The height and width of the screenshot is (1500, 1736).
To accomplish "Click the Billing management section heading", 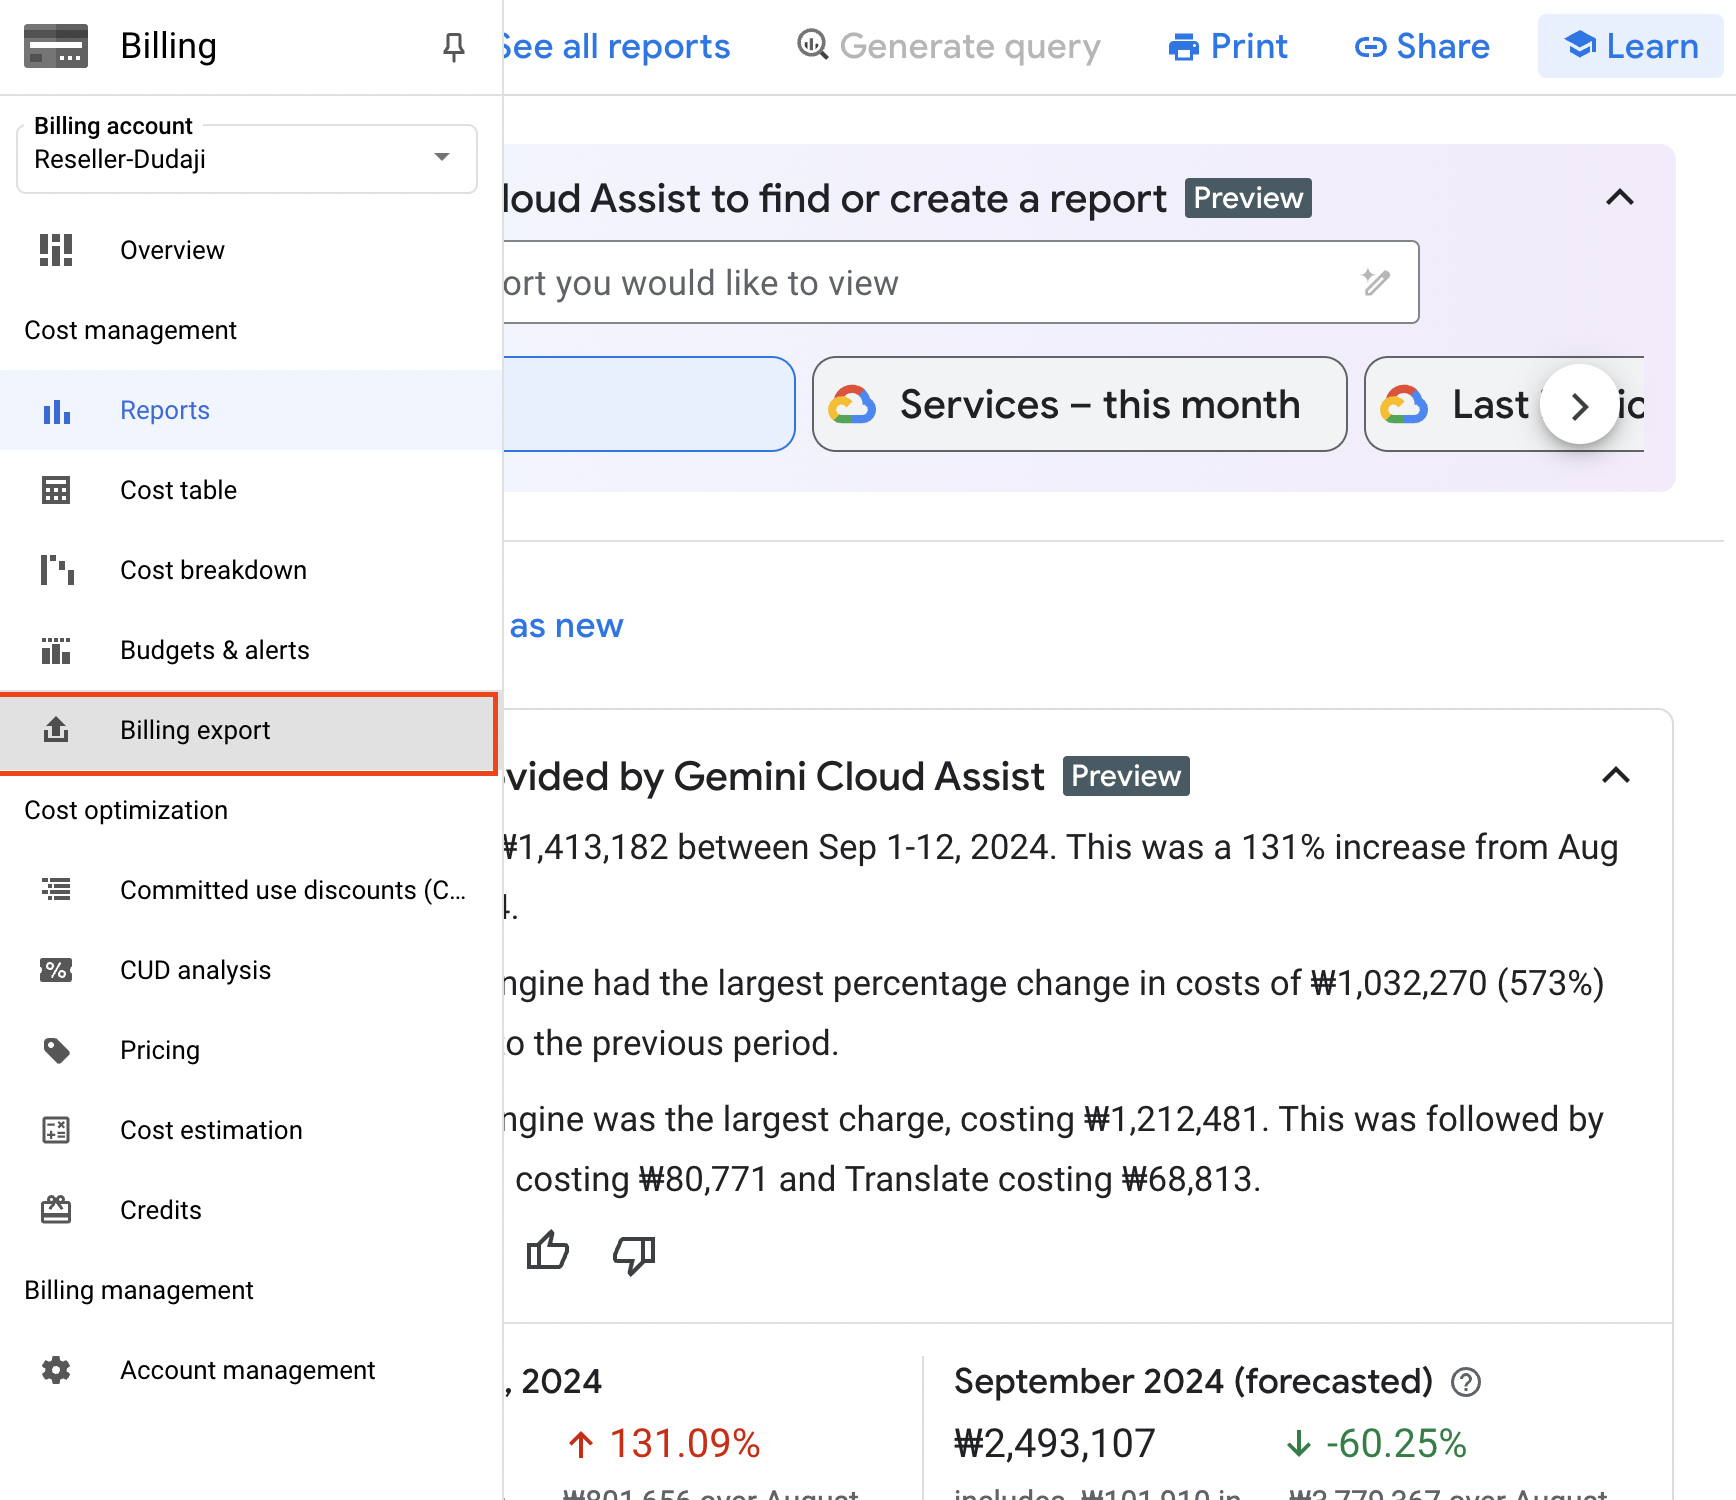I will coord(139,1290).
